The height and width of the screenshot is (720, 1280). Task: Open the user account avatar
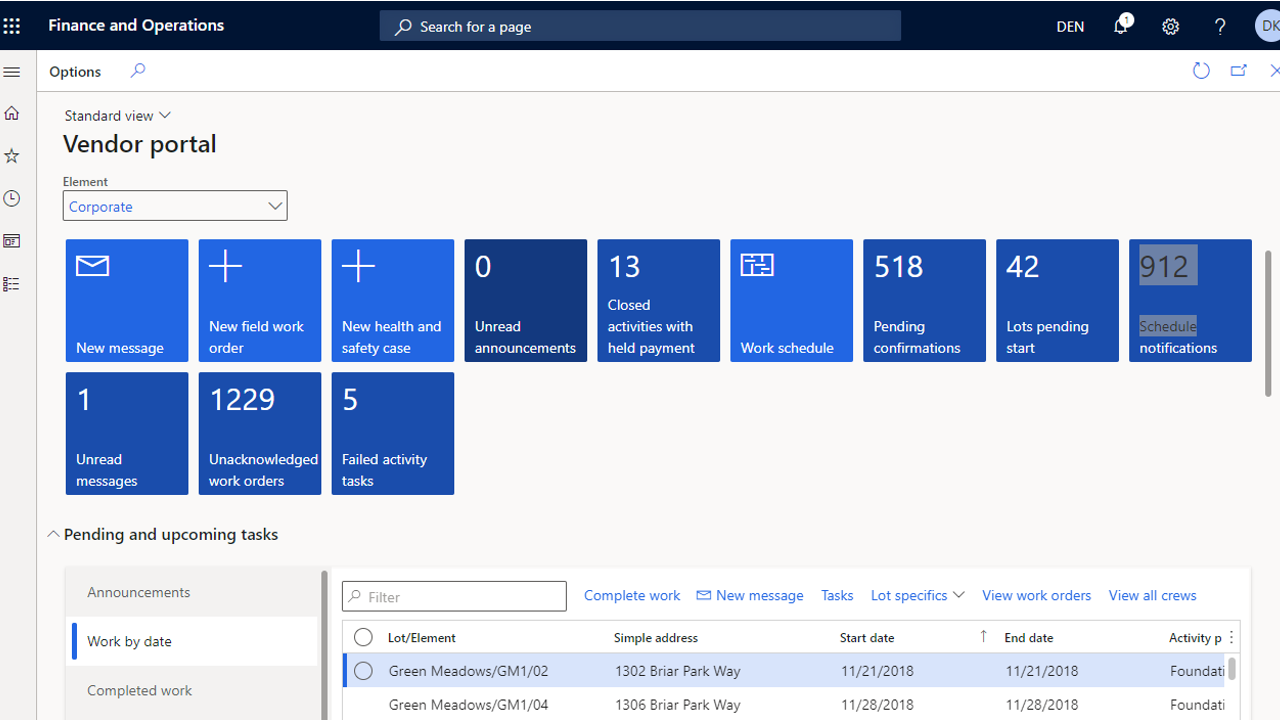click(1267, 26)
